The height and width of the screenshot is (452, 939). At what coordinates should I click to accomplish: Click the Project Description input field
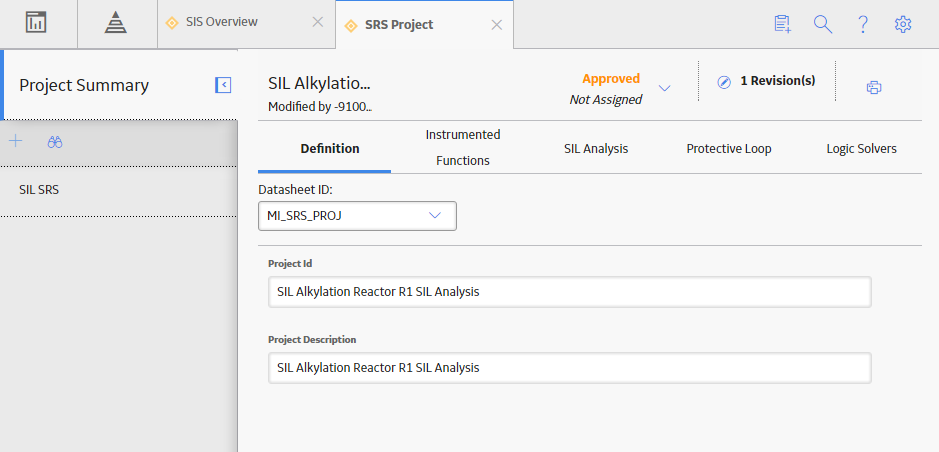[x=570, y=368]
